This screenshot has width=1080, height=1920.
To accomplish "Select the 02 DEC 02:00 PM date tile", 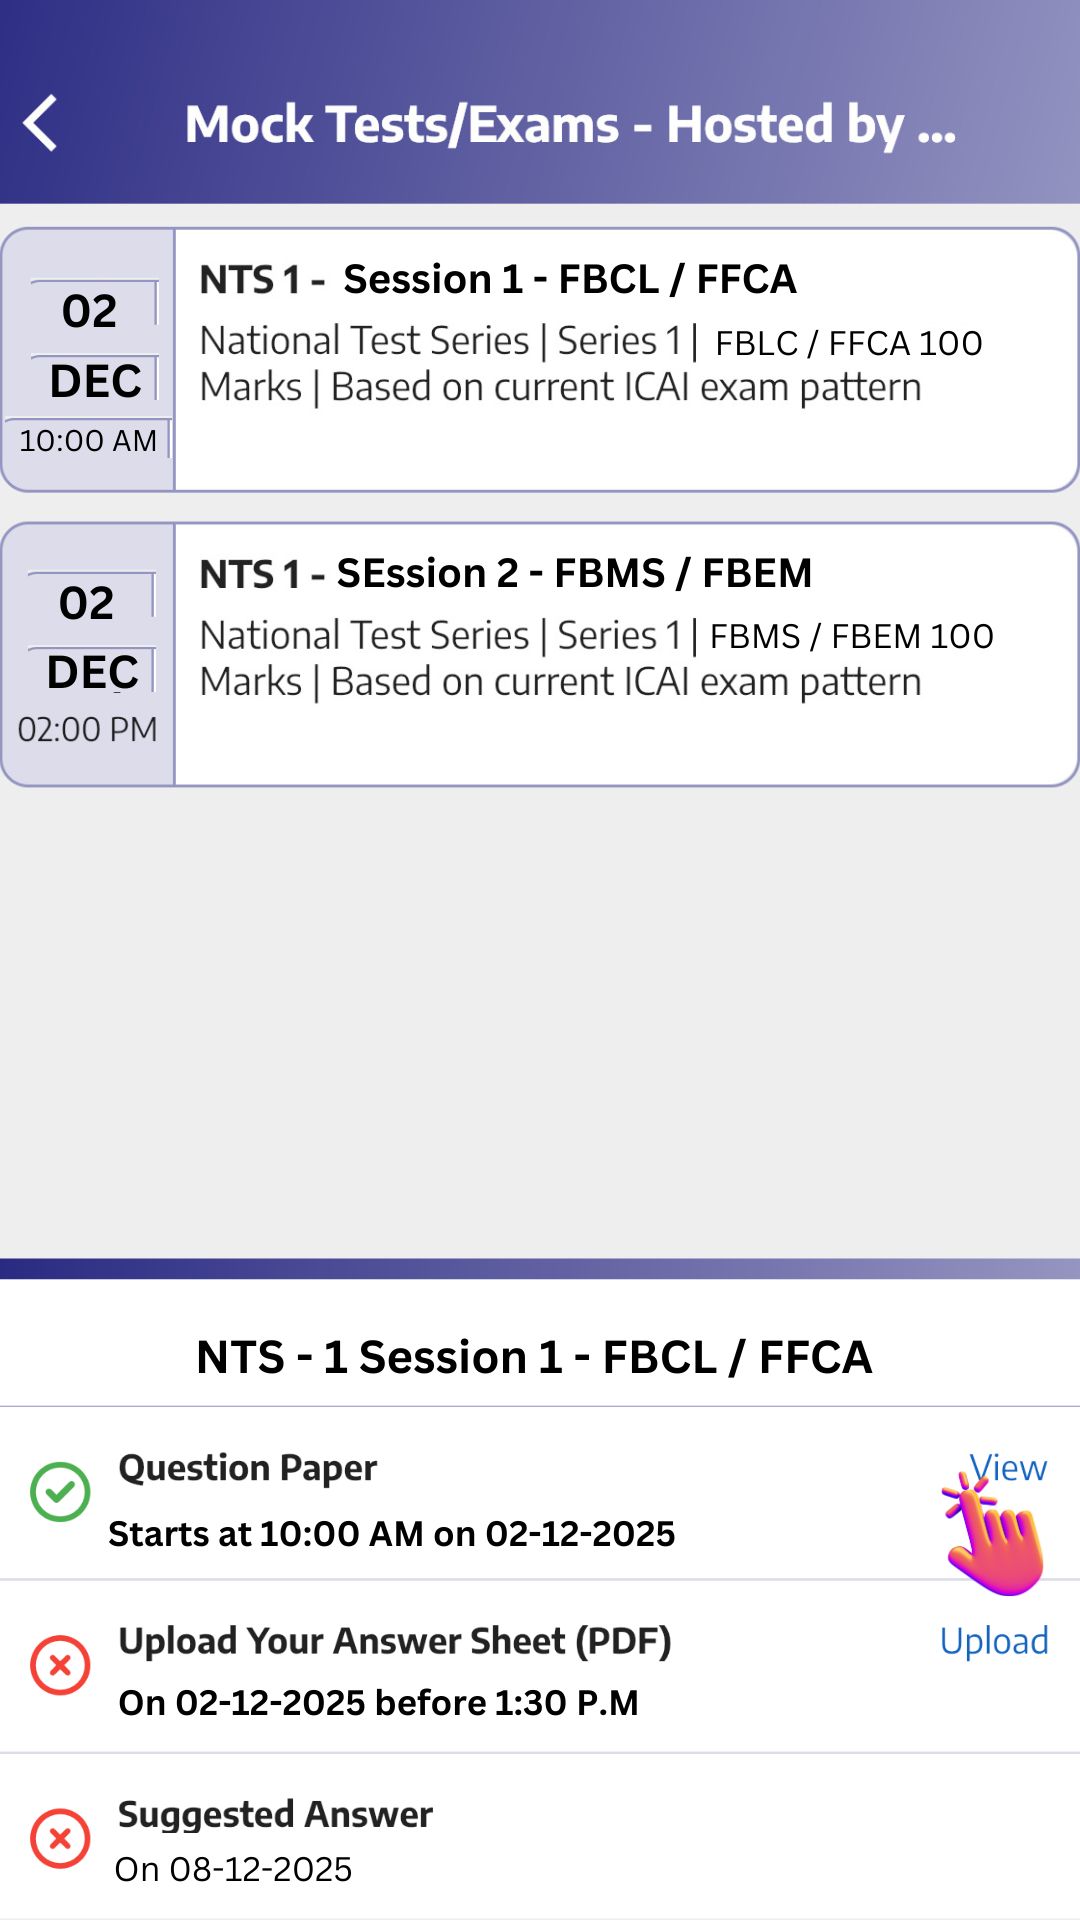I will [88, 654].
